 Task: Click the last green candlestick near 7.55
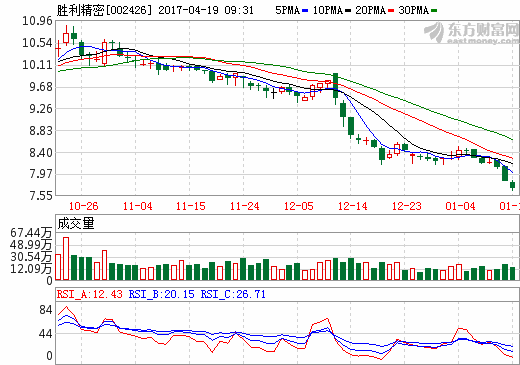pyautogui.click(x=513, y=185)
